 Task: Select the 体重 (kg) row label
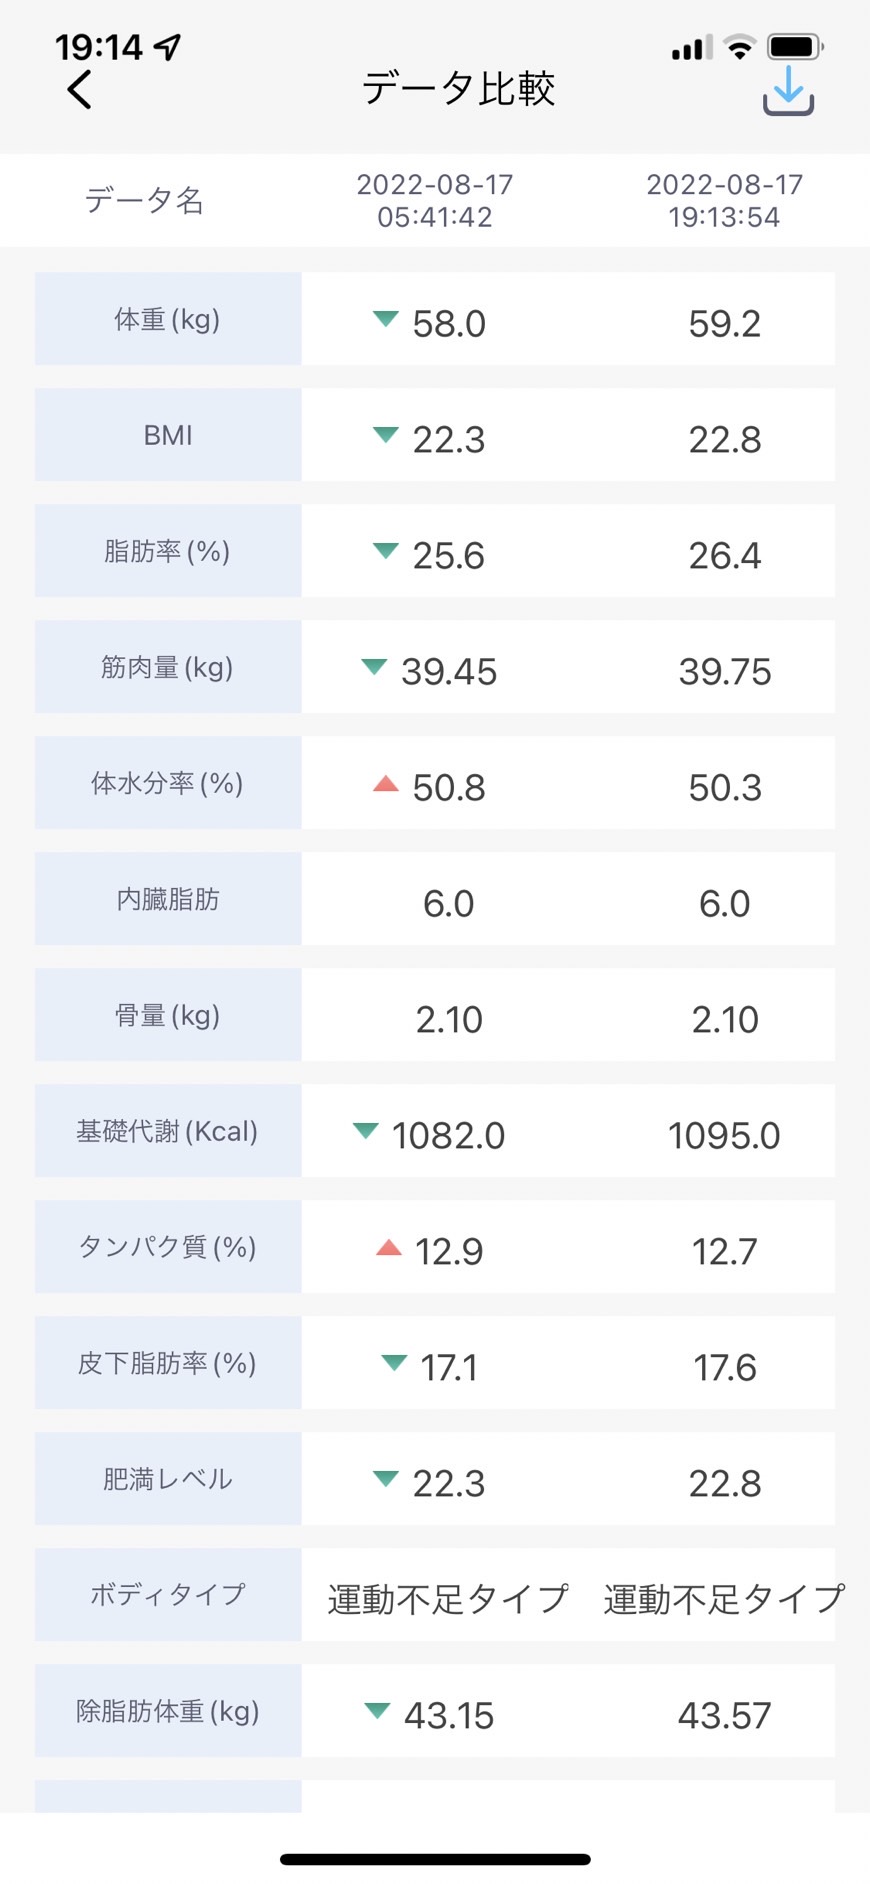pos(167,319)
